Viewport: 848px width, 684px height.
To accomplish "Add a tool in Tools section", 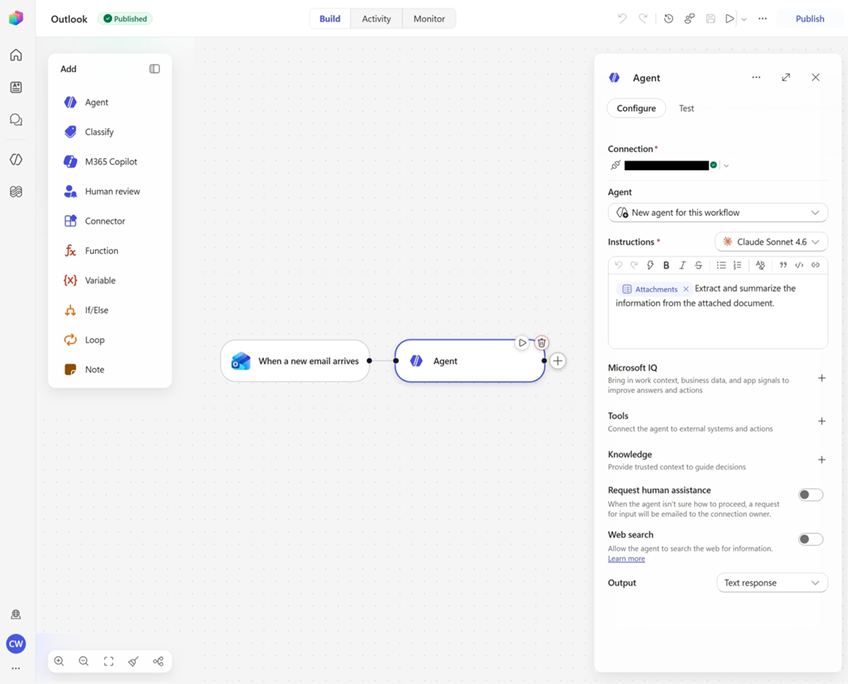I will pyautogui.click(x=822, y=421).
